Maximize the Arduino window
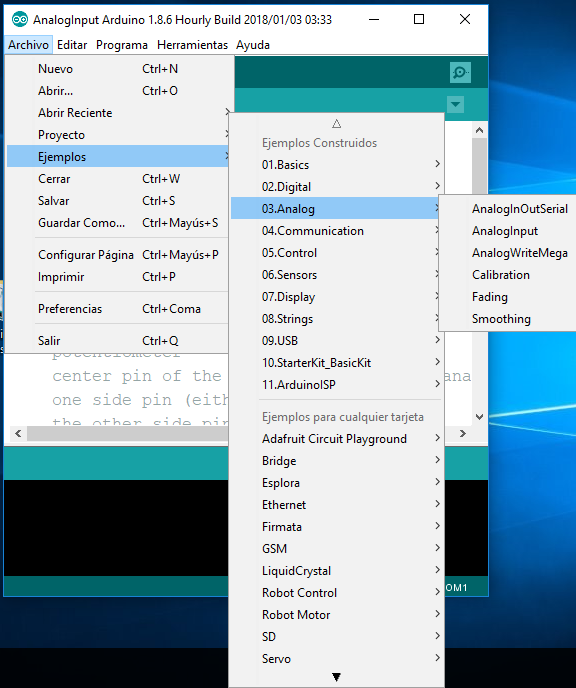This screenshot has height=688, width=576. [419, 19]
